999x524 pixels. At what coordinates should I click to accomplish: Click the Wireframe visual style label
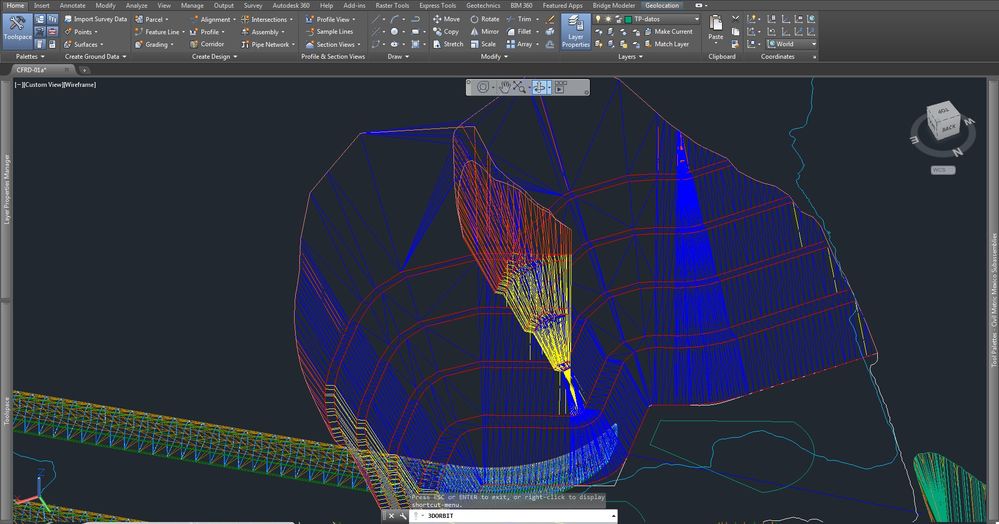tap(80, 85)
